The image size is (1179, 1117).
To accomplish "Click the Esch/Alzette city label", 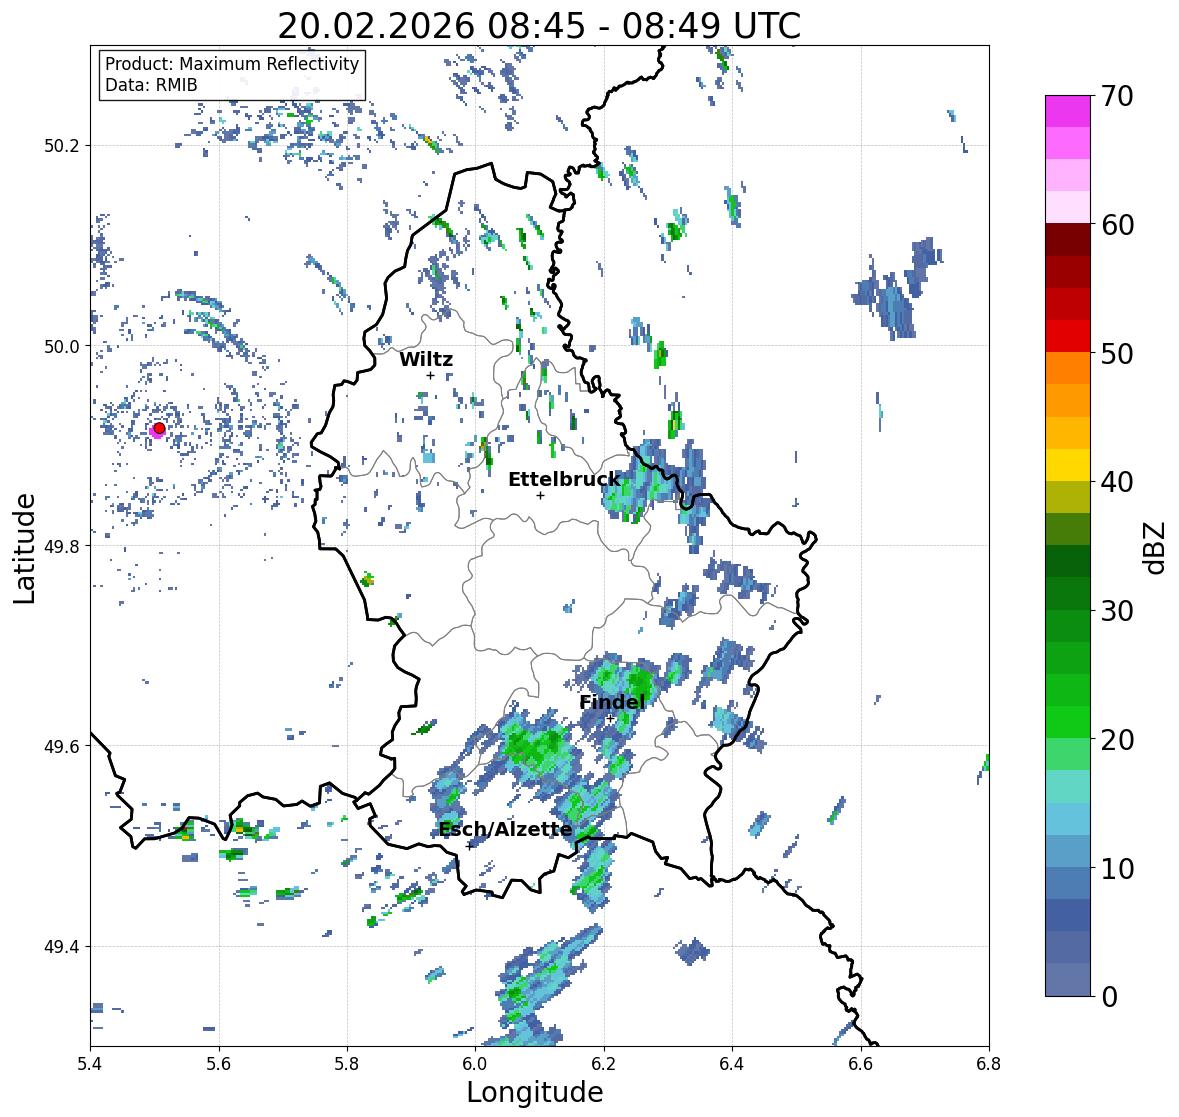I will click(505, 829).
